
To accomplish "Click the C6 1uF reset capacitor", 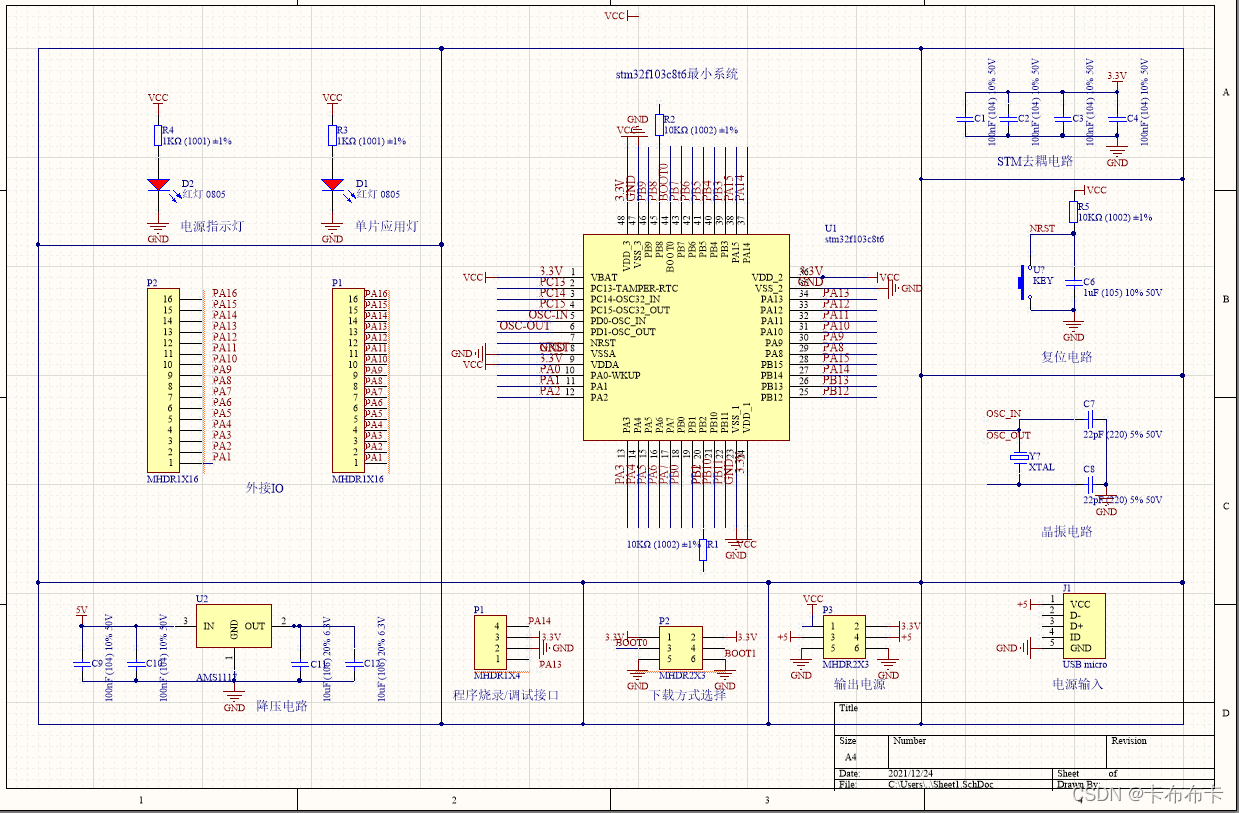I will point(1073,283).
